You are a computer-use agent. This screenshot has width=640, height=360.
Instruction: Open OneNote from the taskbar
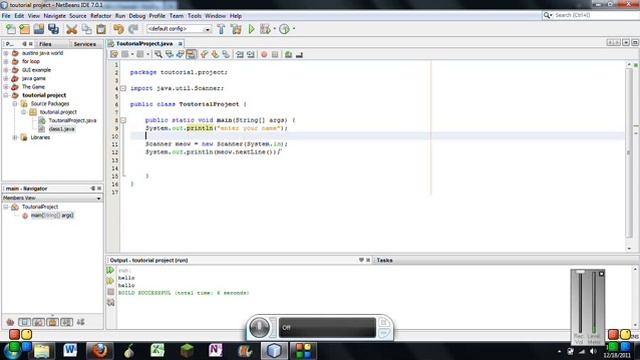216,350
